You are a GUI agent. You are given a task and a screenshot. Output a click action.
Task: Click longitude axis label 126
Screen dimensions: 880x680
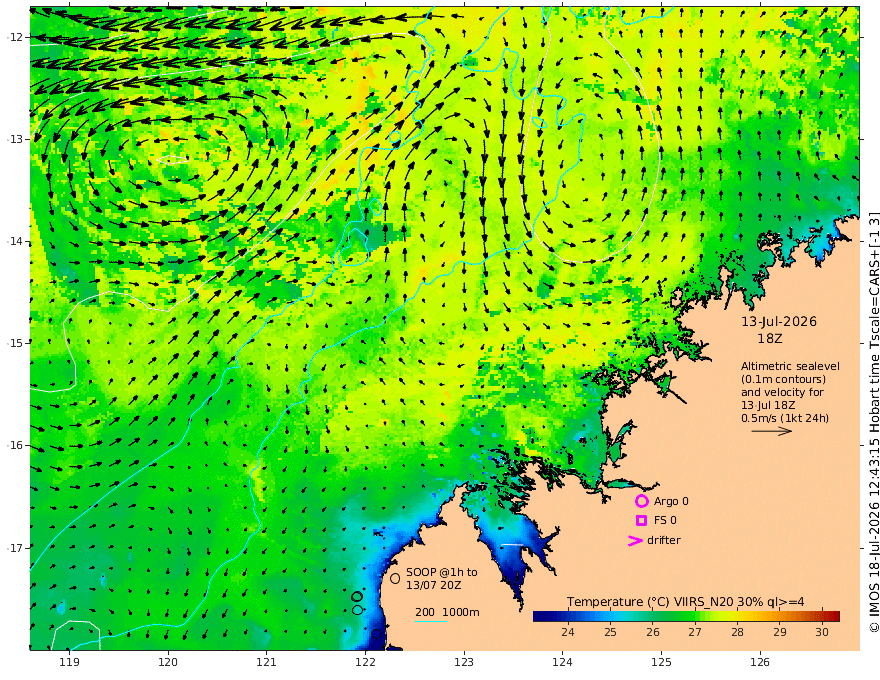(760, 663)
